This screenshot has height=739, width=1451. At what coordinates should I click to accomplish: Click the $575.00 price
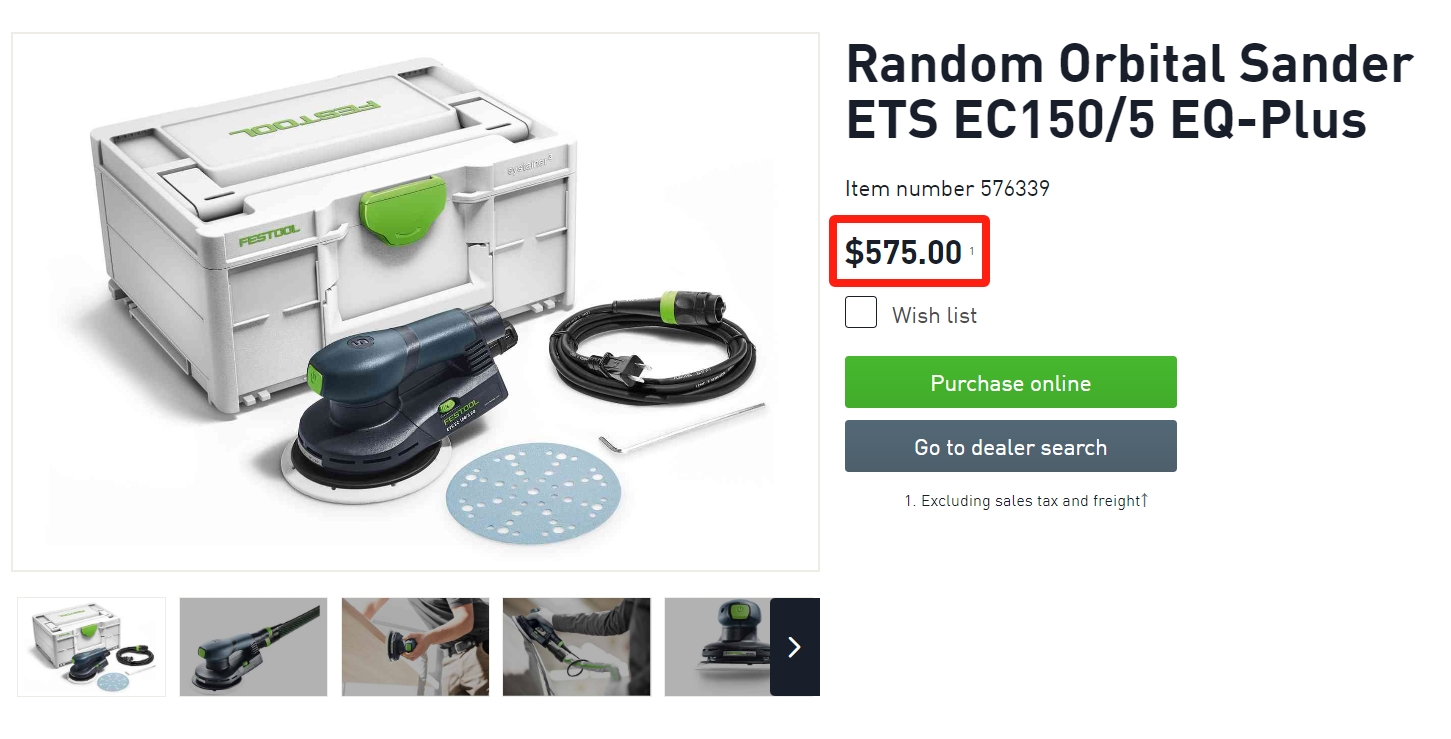pyautogui.click(x=904, y=252)
